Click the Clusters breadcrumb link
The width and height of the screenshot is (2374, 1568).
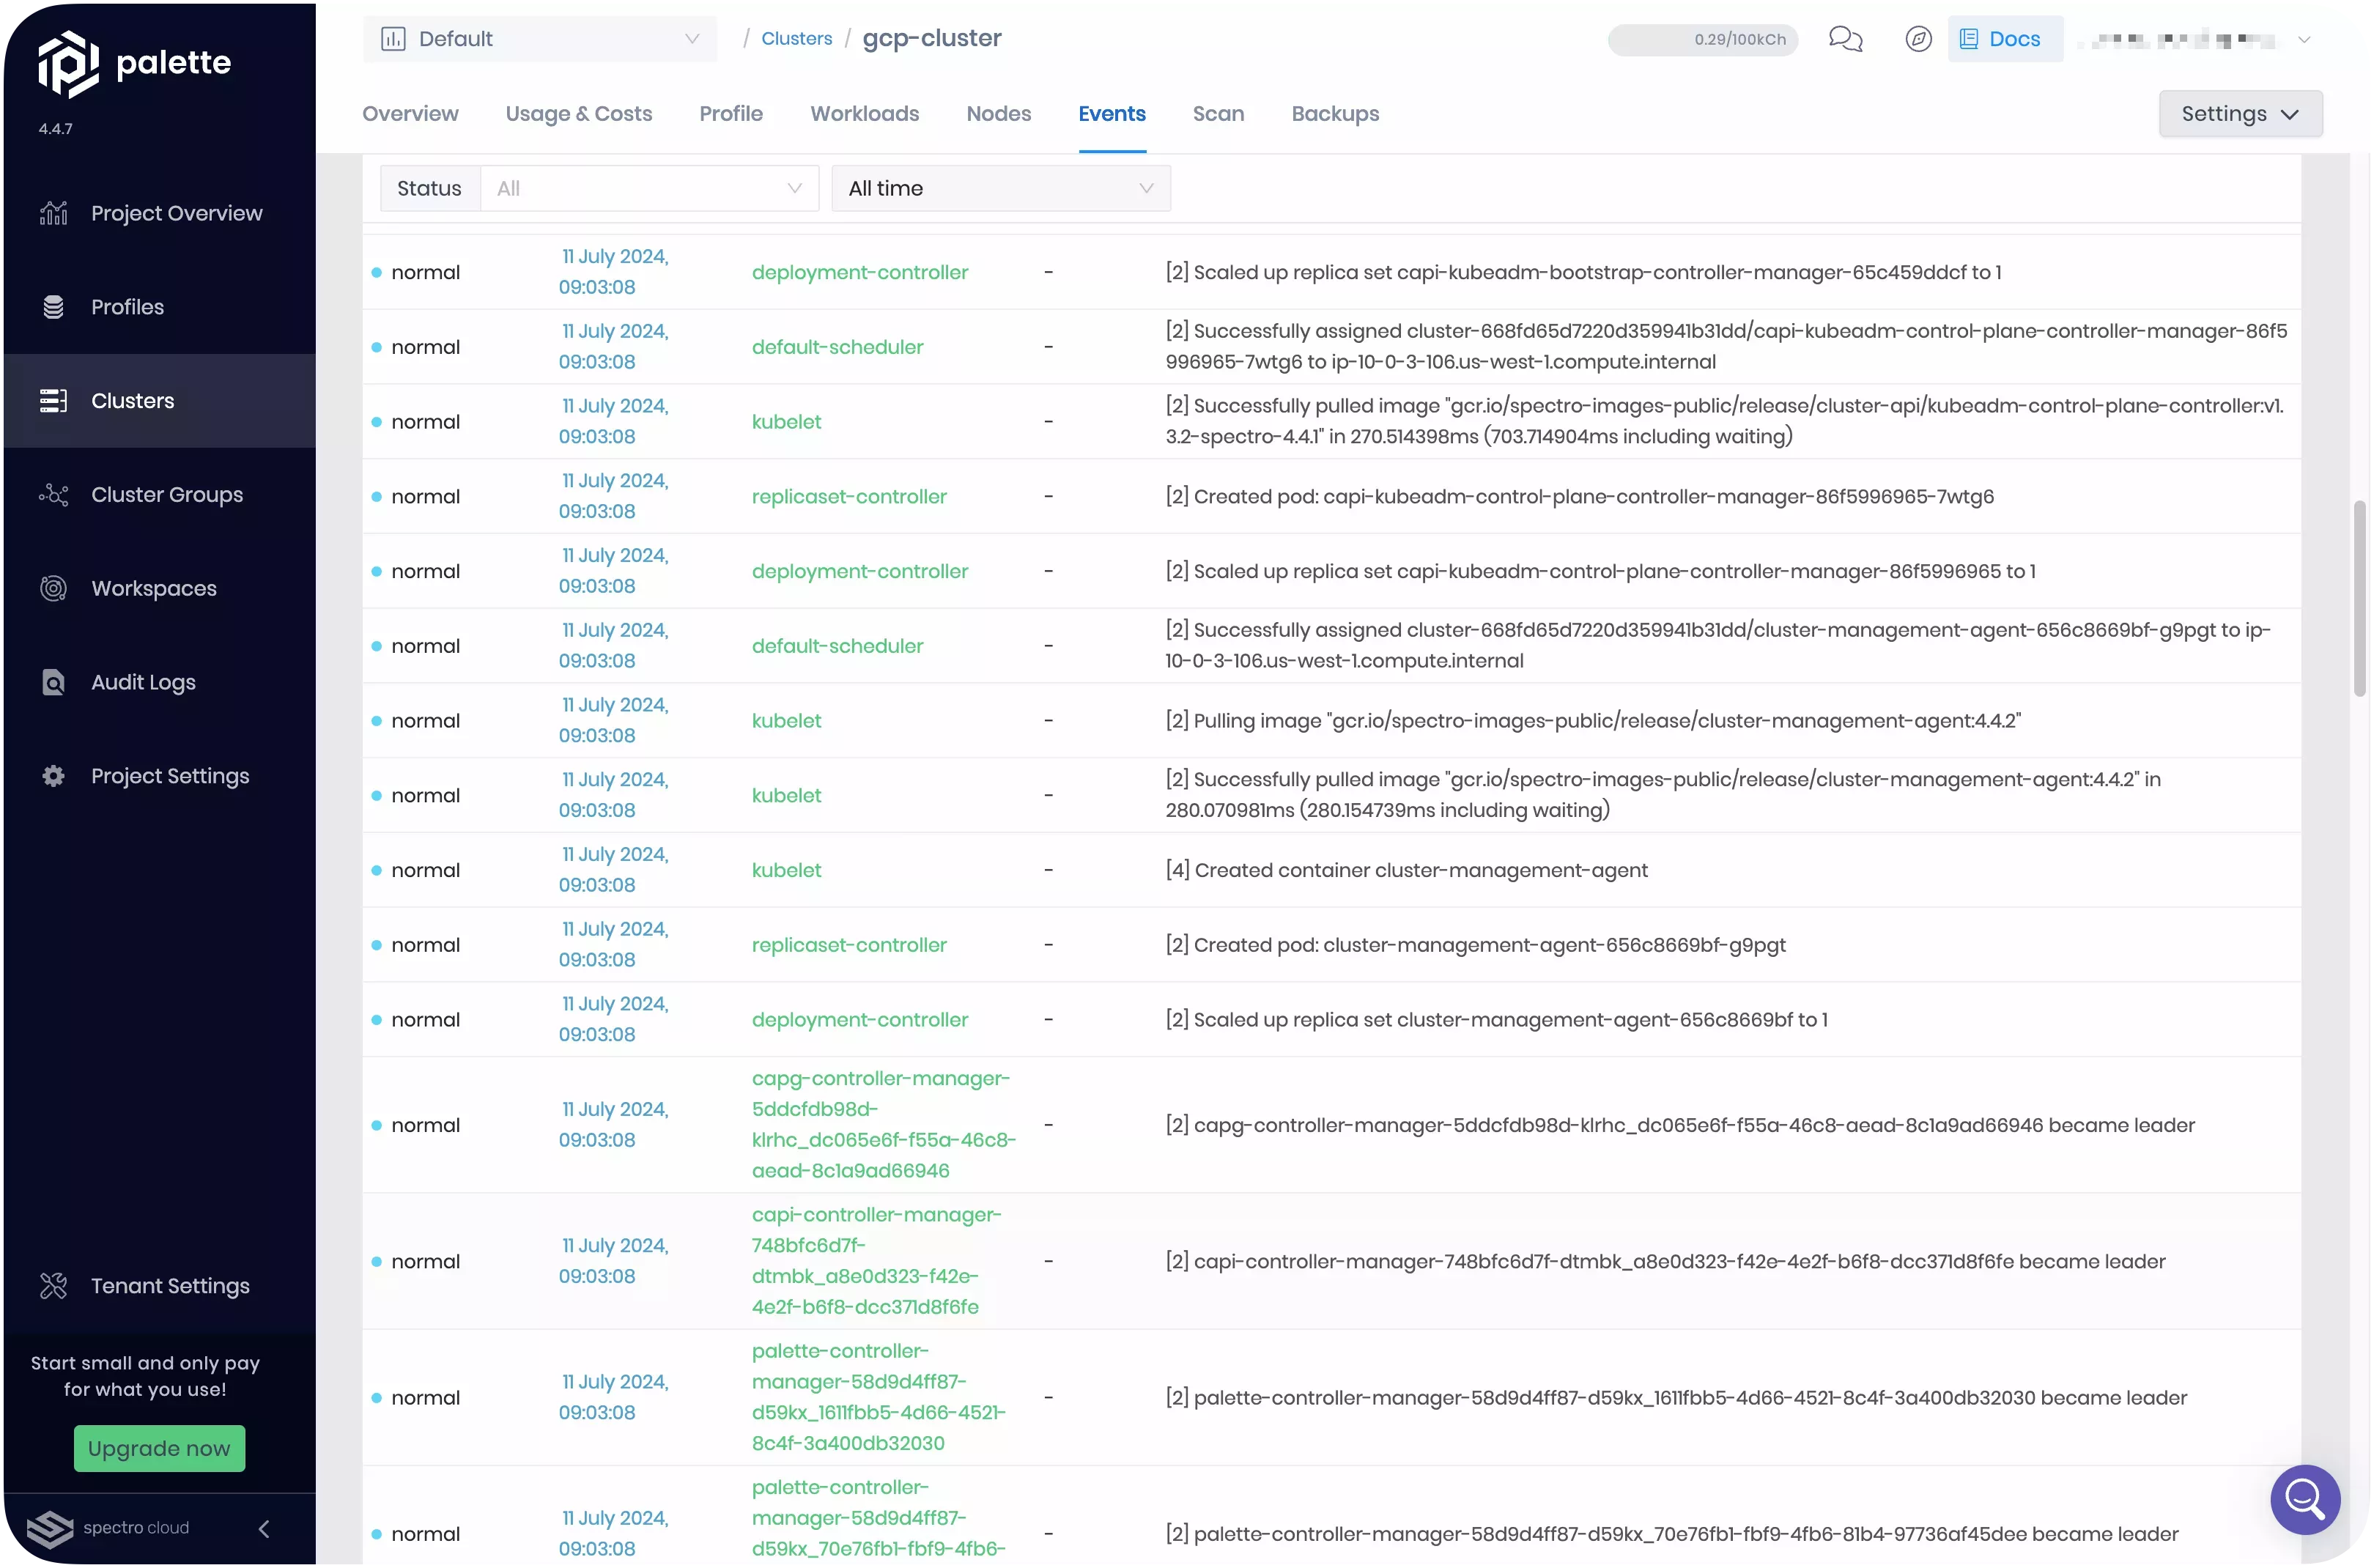[x=796, y=39]
